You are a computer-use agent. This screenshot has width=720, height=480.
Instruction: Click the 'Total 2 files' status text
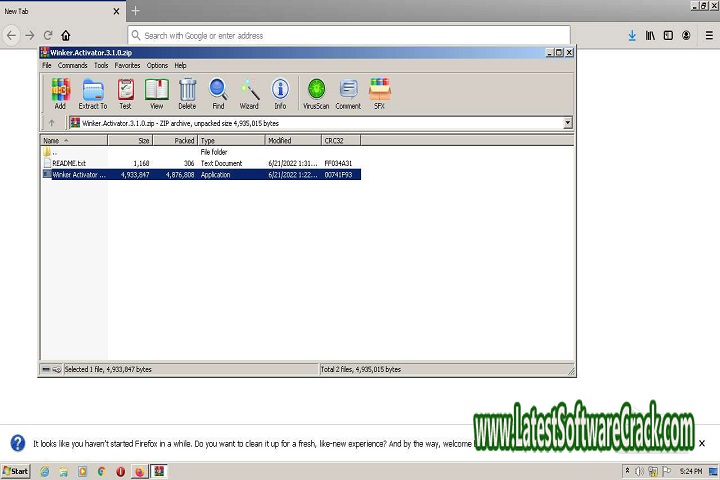[x=360, y=369]
